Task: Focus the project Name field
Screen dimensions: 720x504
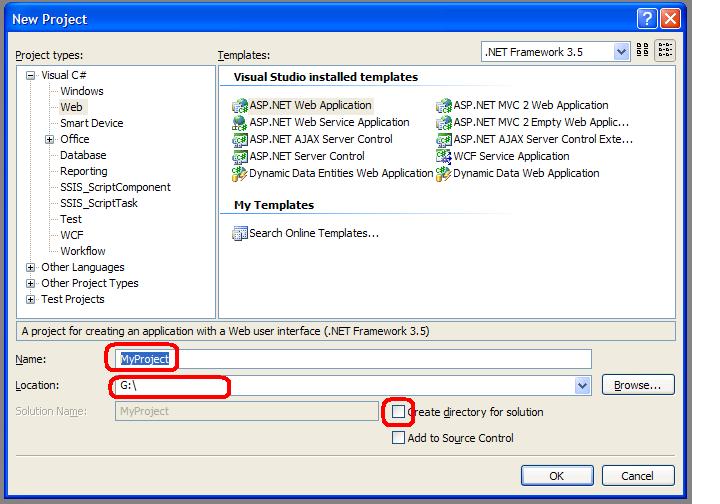Action: point(353,359)
